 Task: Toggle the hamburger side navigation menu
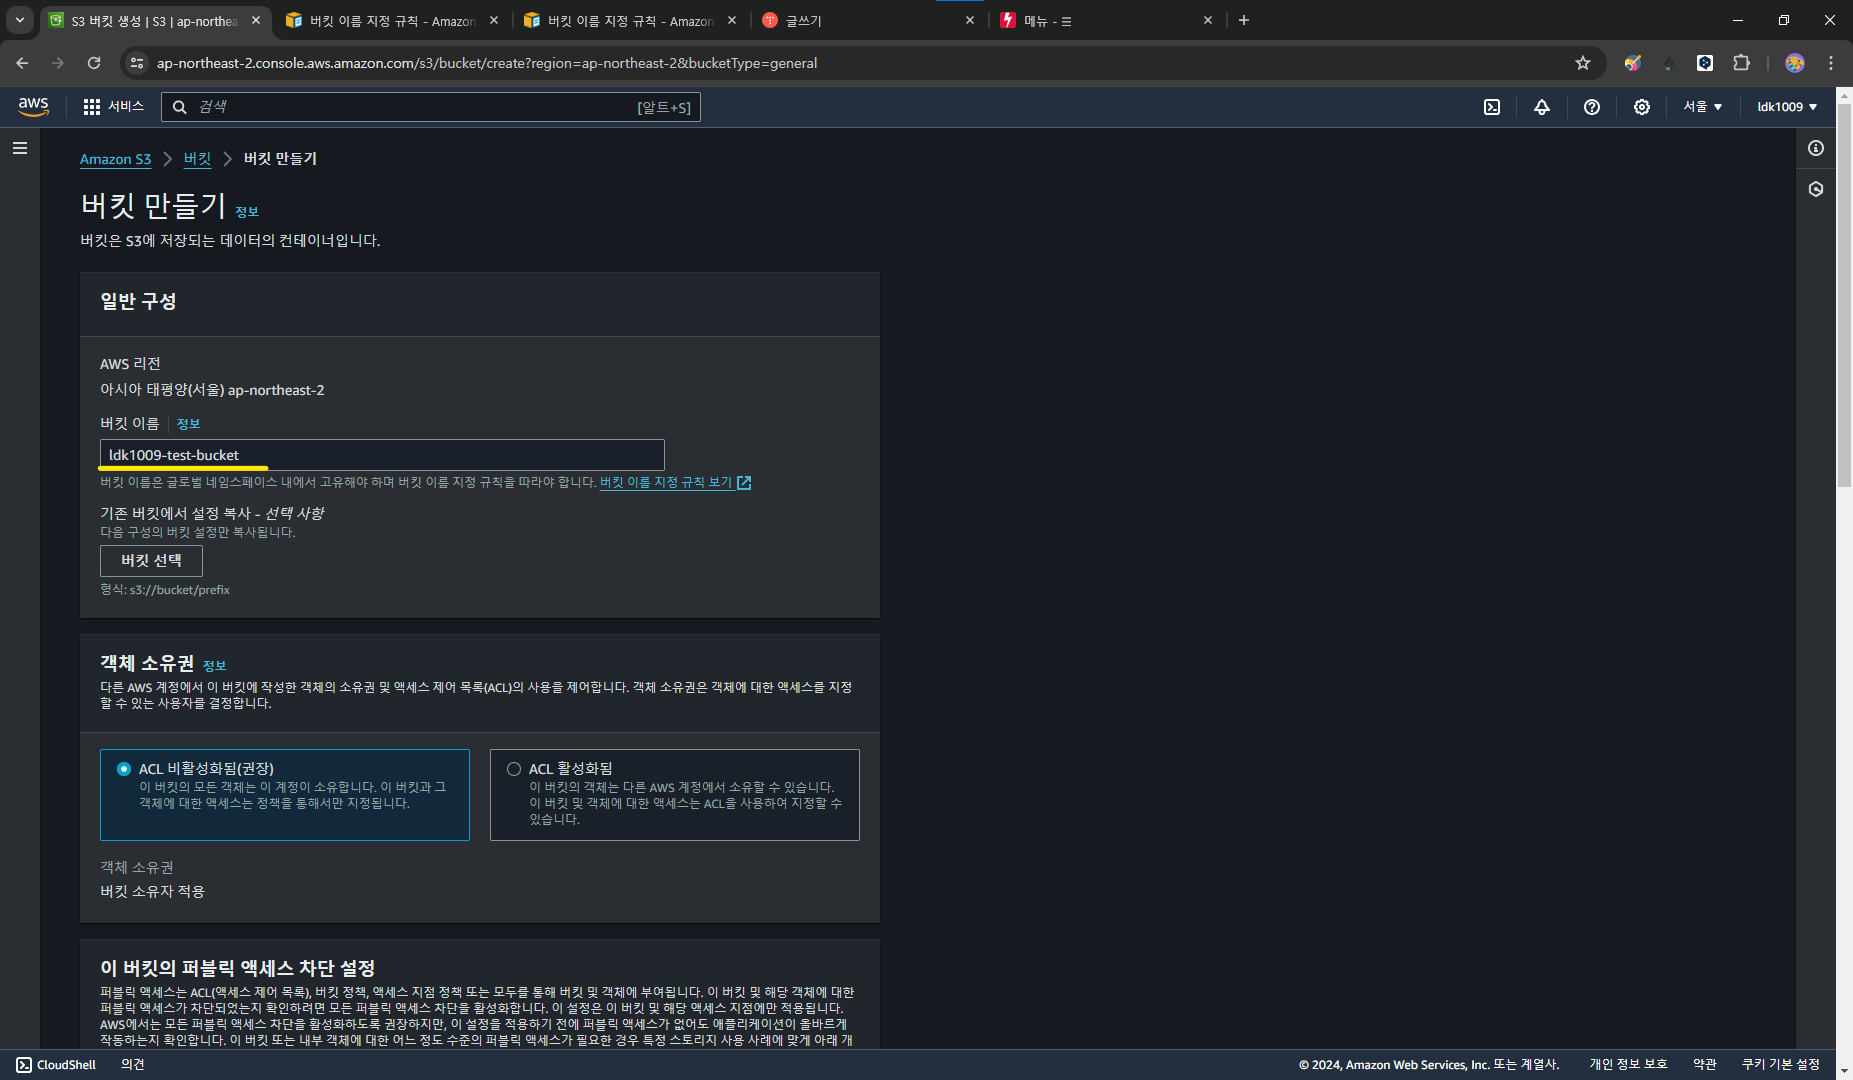20,148
